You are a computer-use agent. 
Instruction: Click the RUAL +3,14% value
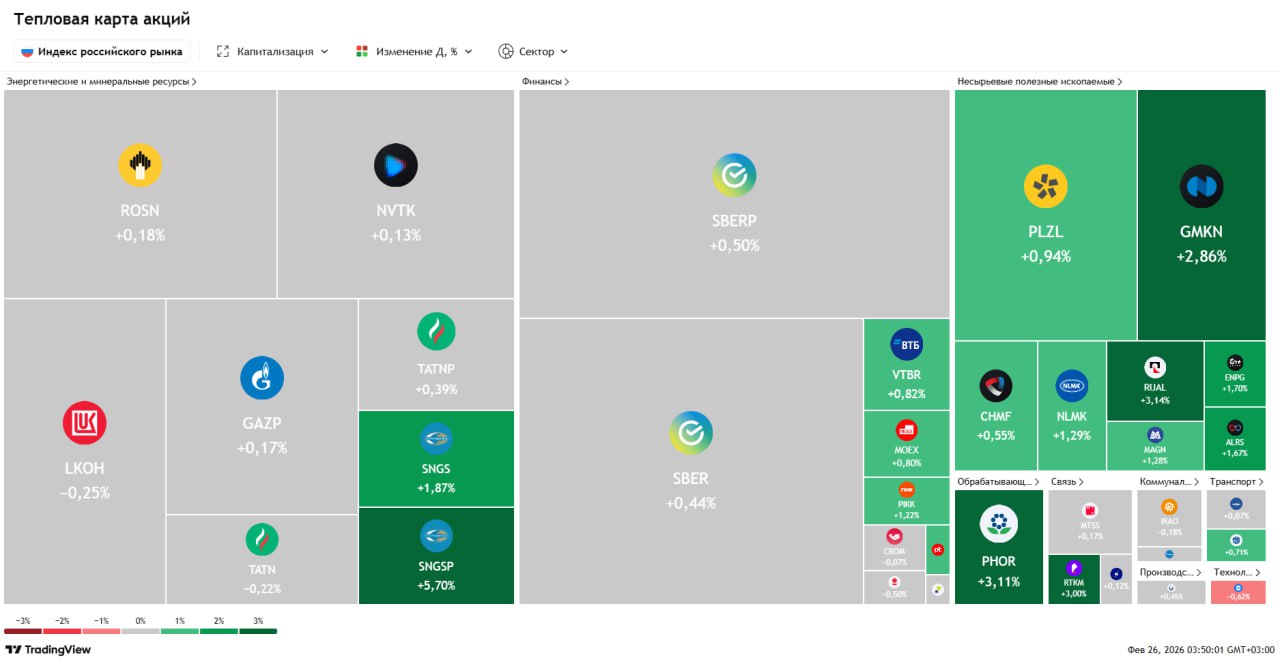click(x=1155, y=400)
